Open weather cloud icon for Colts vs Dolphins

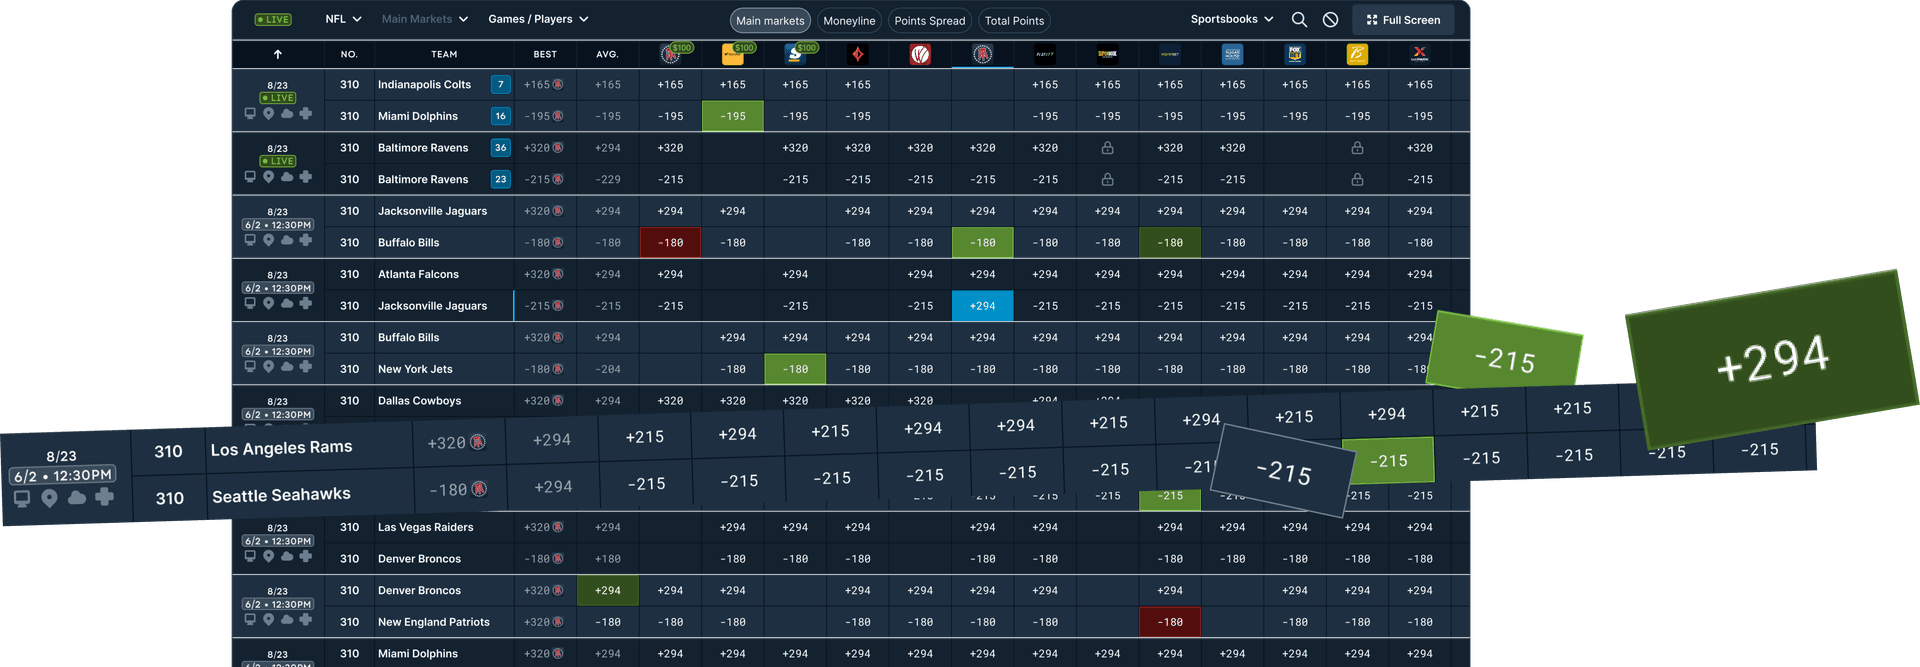pyautogui.click(x=287, y=114)
